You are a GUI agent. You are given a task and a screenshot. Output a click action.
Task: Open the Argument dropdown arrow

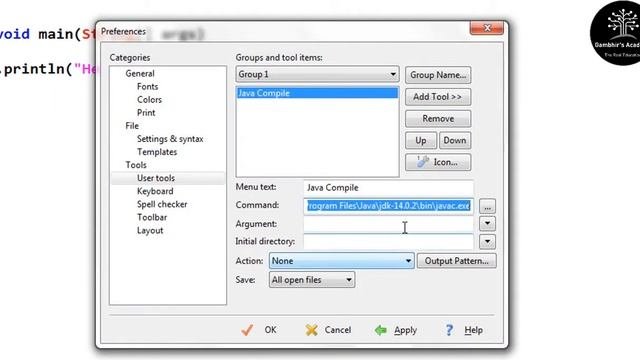point(487,224)
